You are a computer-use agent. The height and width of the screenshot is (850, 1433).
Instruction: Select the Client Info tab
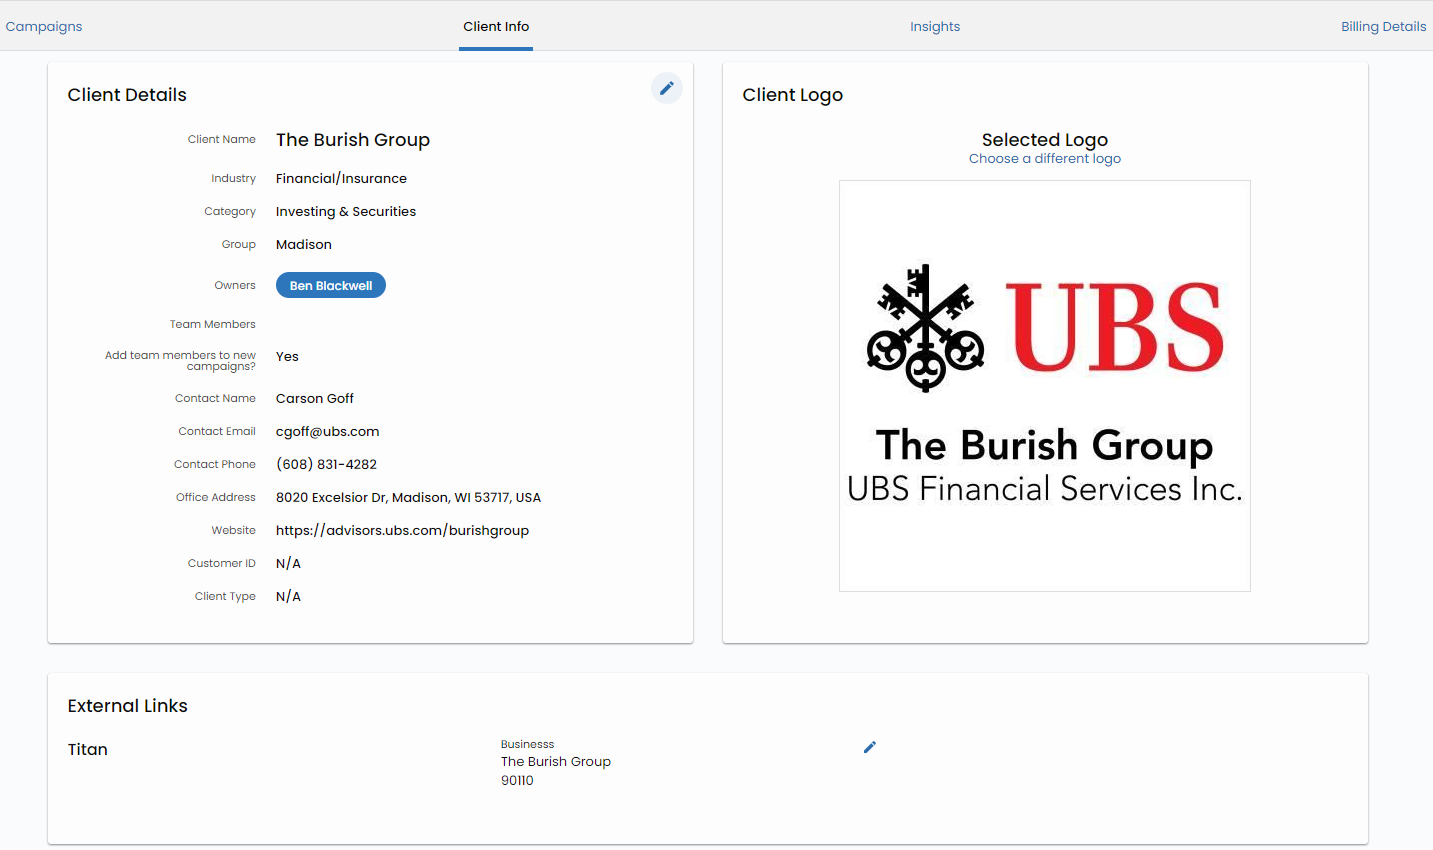(x=496, y=26)
